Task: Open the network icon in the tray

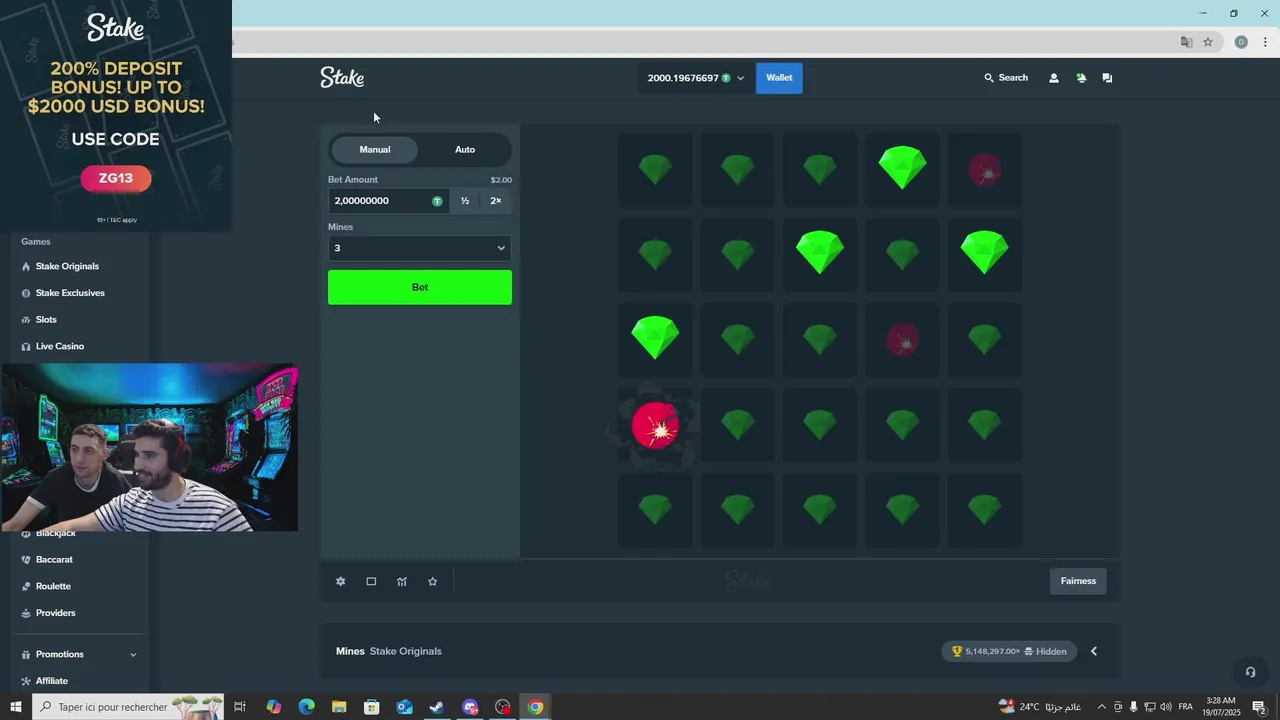Action: coord(1150,707)
